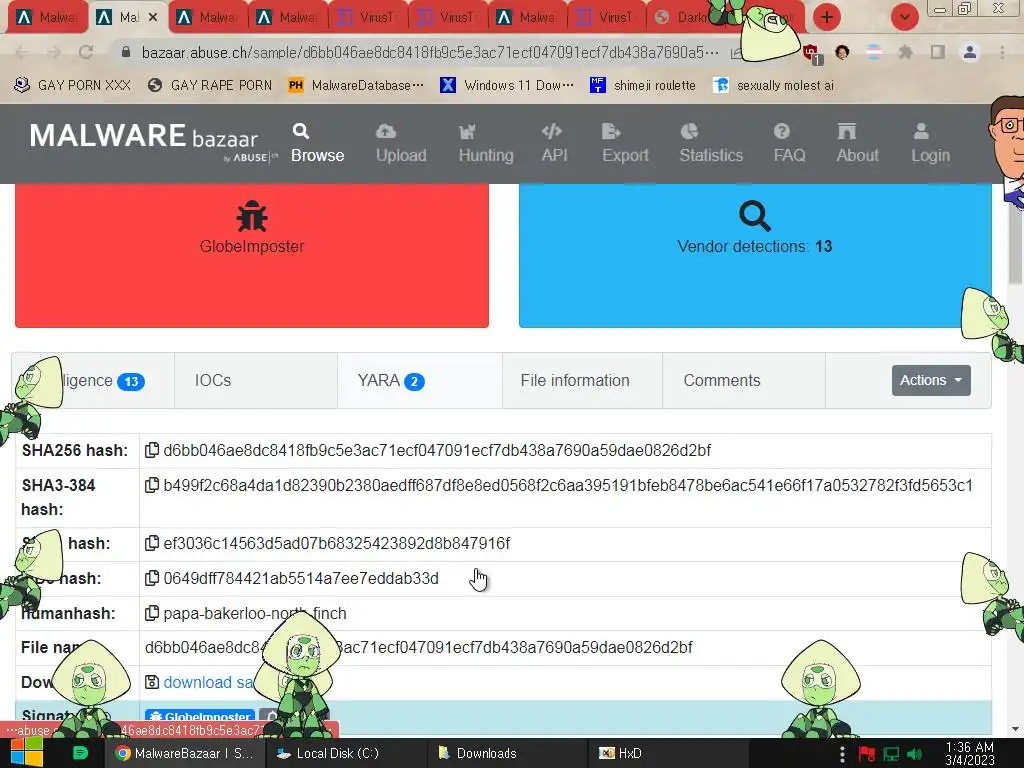Open the Hunting icon in navbar
The image size is (1024, 768).
coord(467,132)
